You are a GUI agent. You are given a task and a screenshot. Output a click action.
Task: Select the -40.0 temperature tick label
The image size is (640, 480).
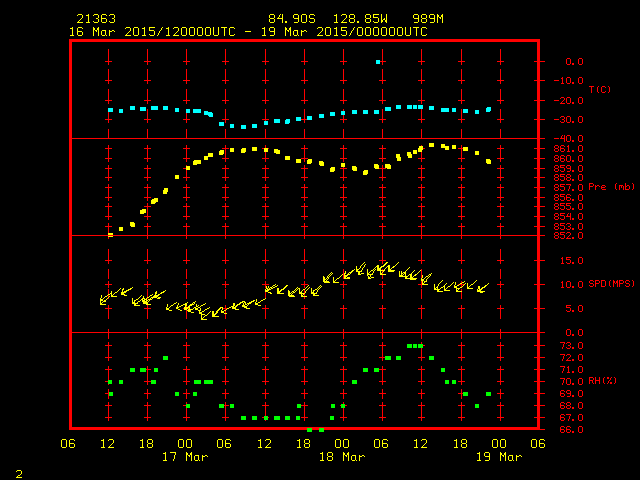pos(569,138)
